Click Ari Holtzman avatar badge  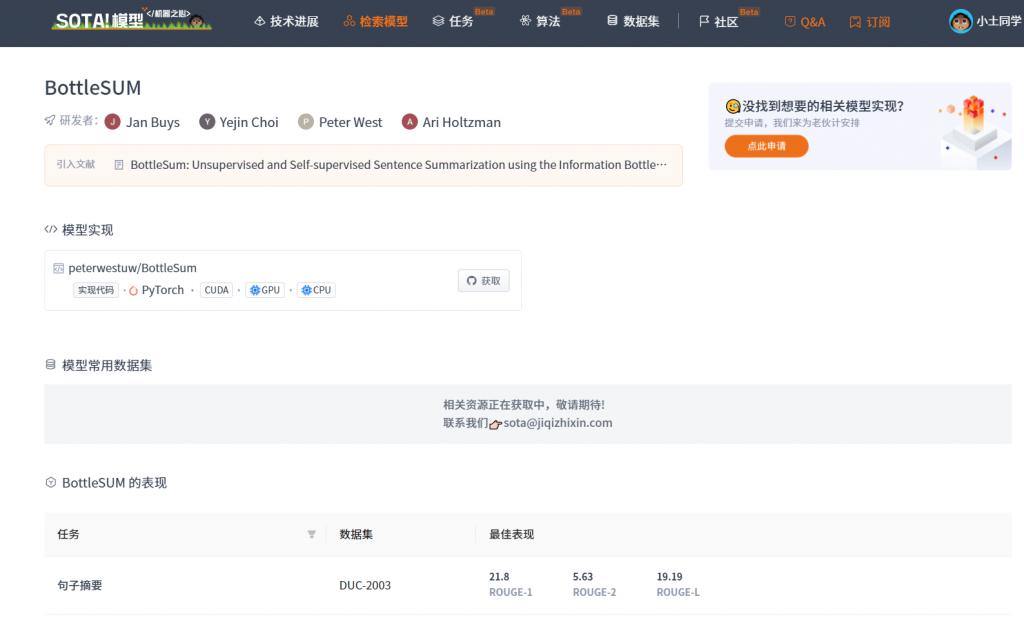tap(409, 121)
